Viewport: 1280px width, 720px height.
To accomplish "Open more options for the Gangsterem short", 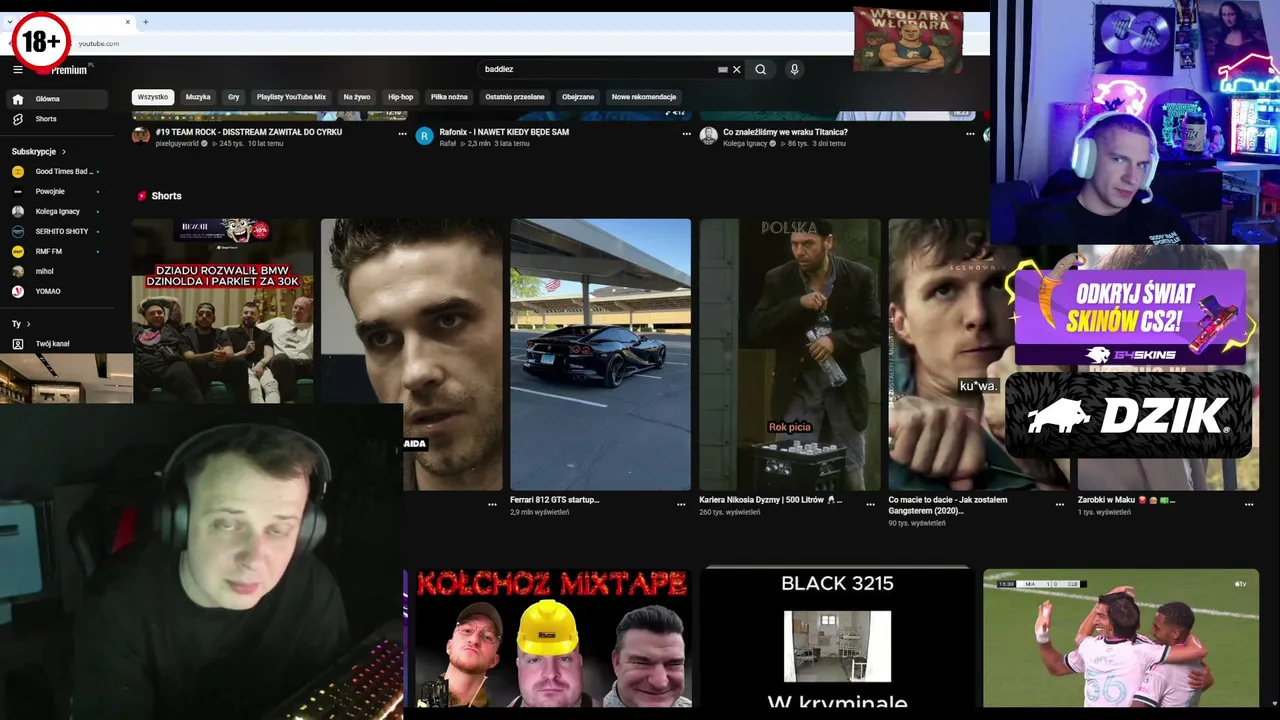I will pos(1060,504).
